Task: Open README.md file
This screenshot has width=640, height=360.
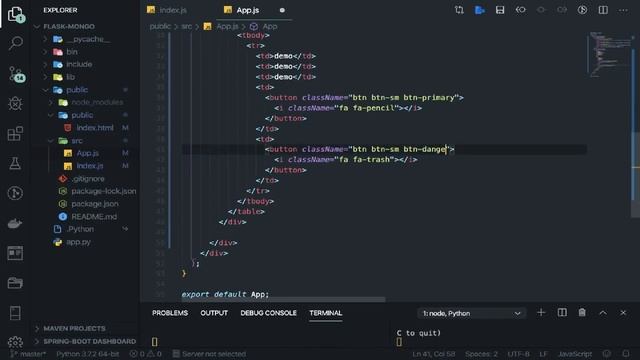Action: [94, 217]
